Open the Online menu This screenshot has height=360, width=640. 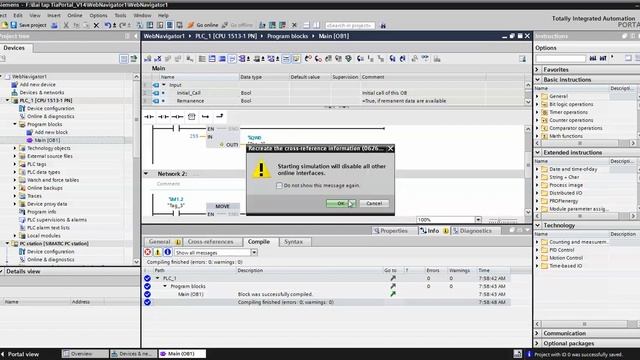click(75, 15)
